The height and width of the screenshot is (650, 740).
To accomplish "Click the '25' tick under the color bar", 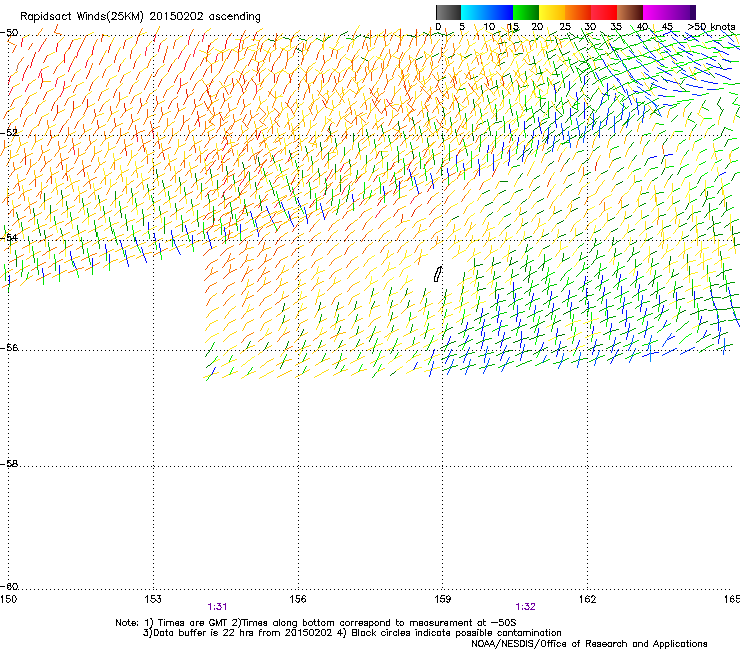I will click(565, 27).
